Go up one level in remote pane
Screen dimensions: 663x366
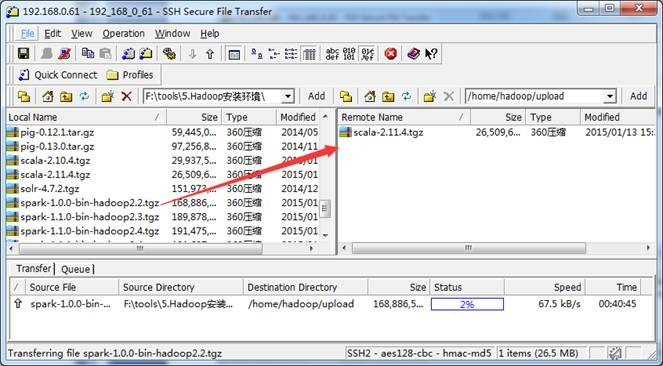click(388, 96)
